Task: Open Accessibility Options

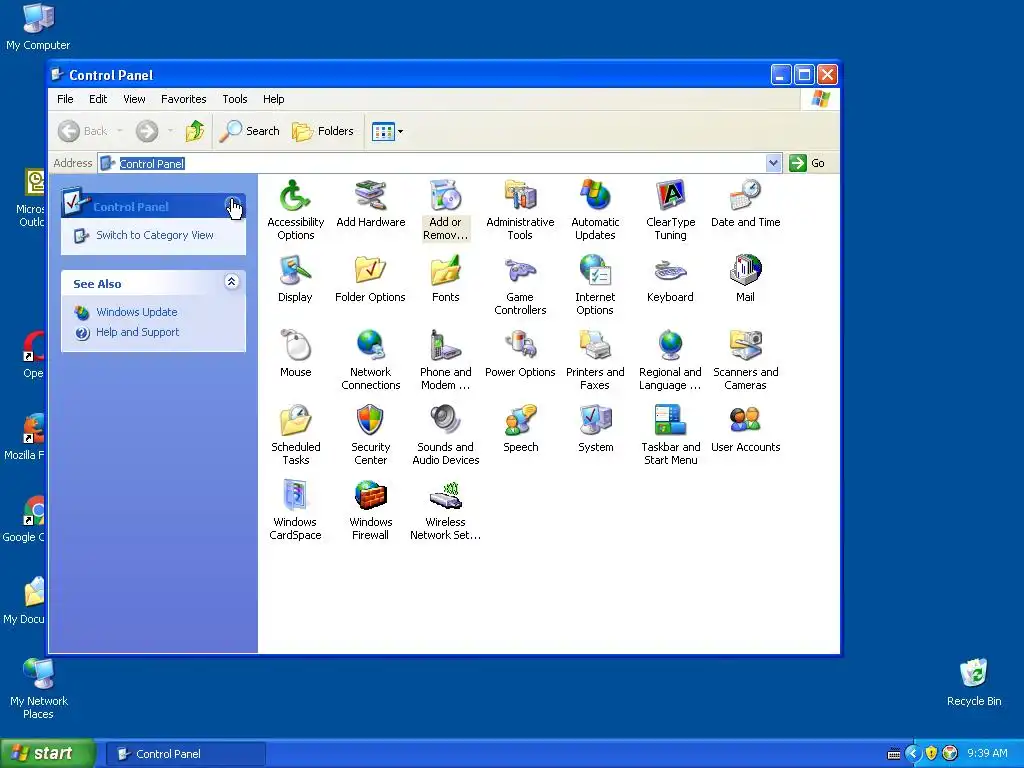Action: 295,210
